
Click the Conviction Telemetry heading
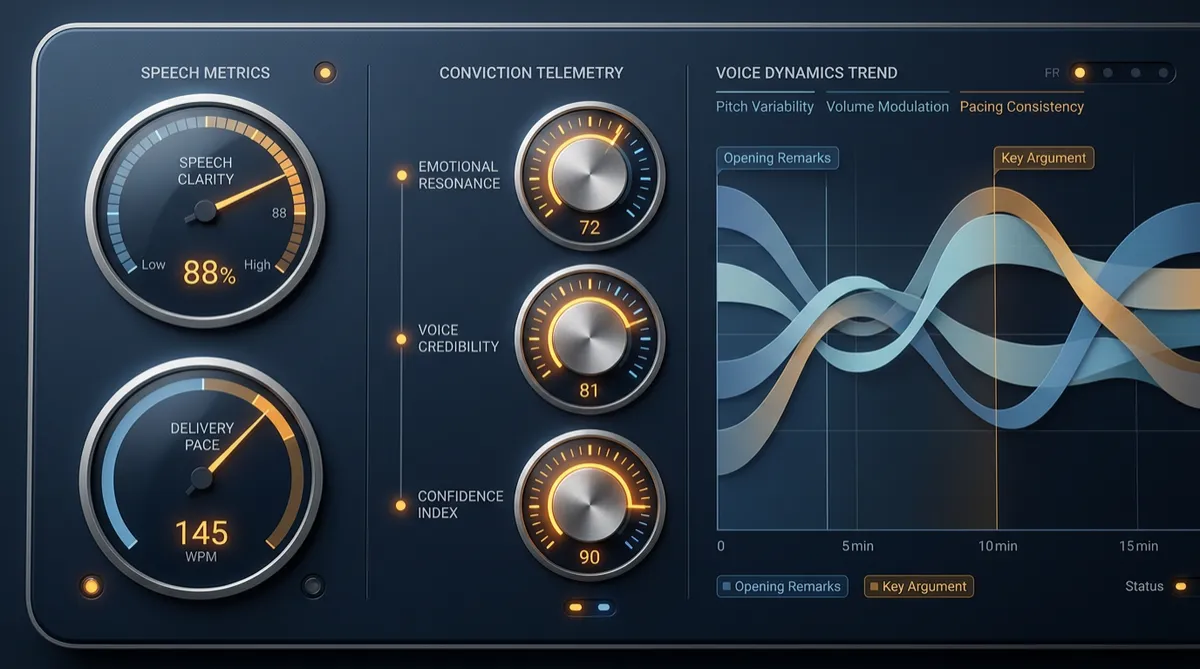[531, 73]
